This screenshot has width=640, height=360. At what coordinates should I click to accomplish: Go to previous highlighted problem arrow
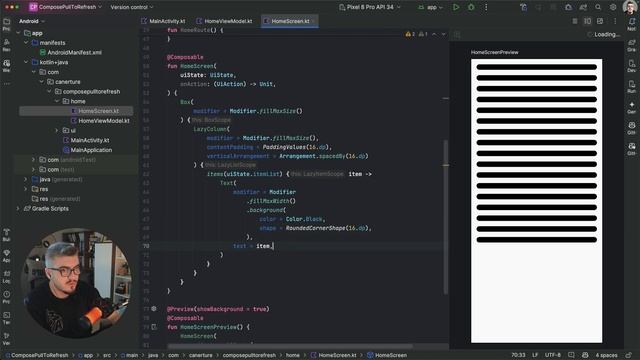click(434, 34)
